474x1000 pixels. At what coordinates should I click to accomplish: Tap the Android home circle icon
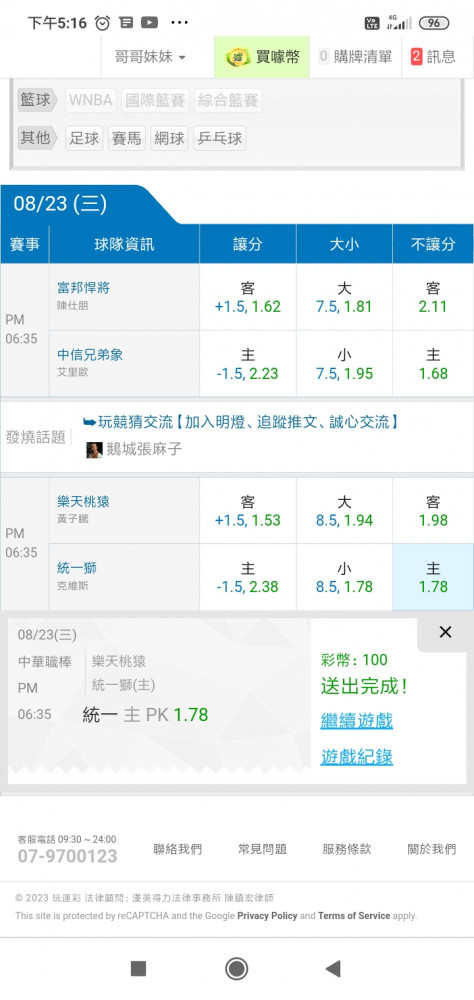coord(236,969)
